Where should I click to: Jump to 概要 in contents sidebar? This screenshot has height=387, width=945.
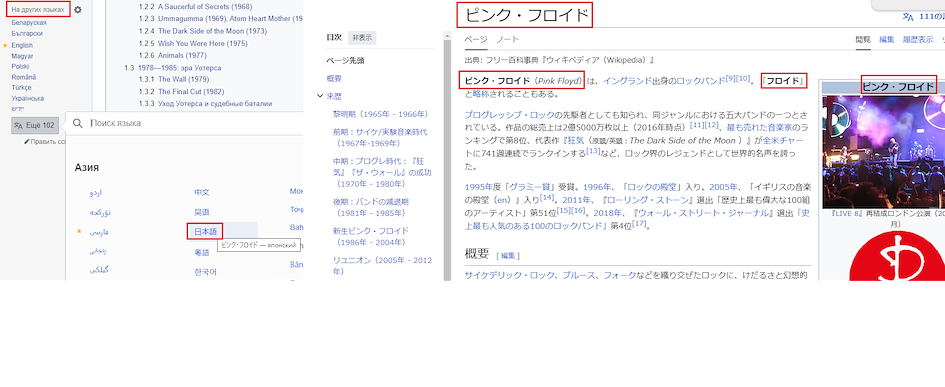click(334, 78)
